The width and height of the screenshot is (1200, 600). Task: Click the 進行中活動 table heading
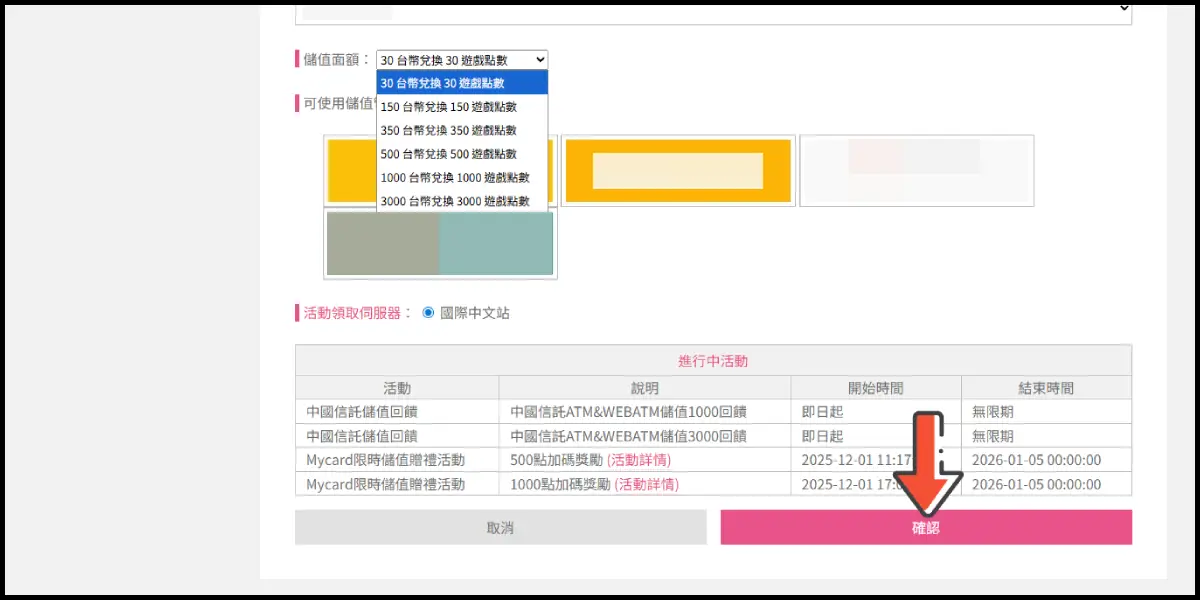[x=713, y=361]
